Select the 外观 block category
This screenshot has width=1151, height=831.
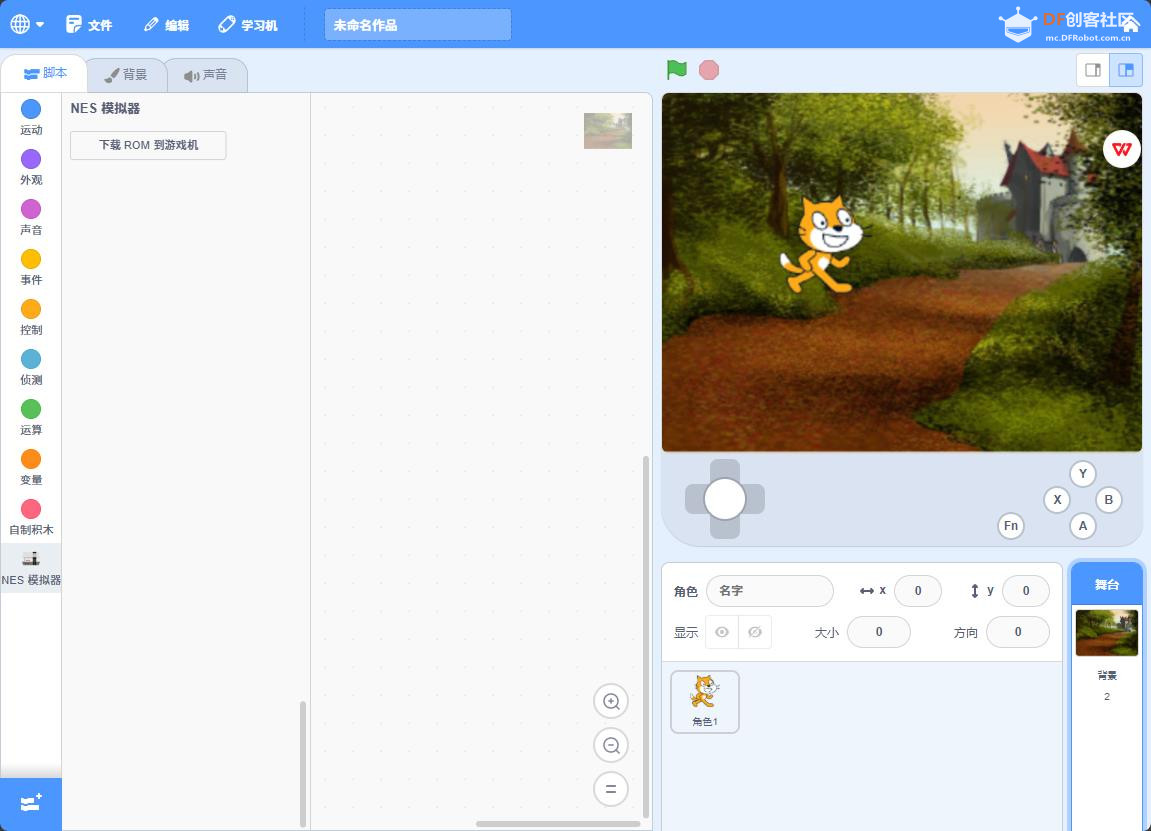click(x=31, y=167)
